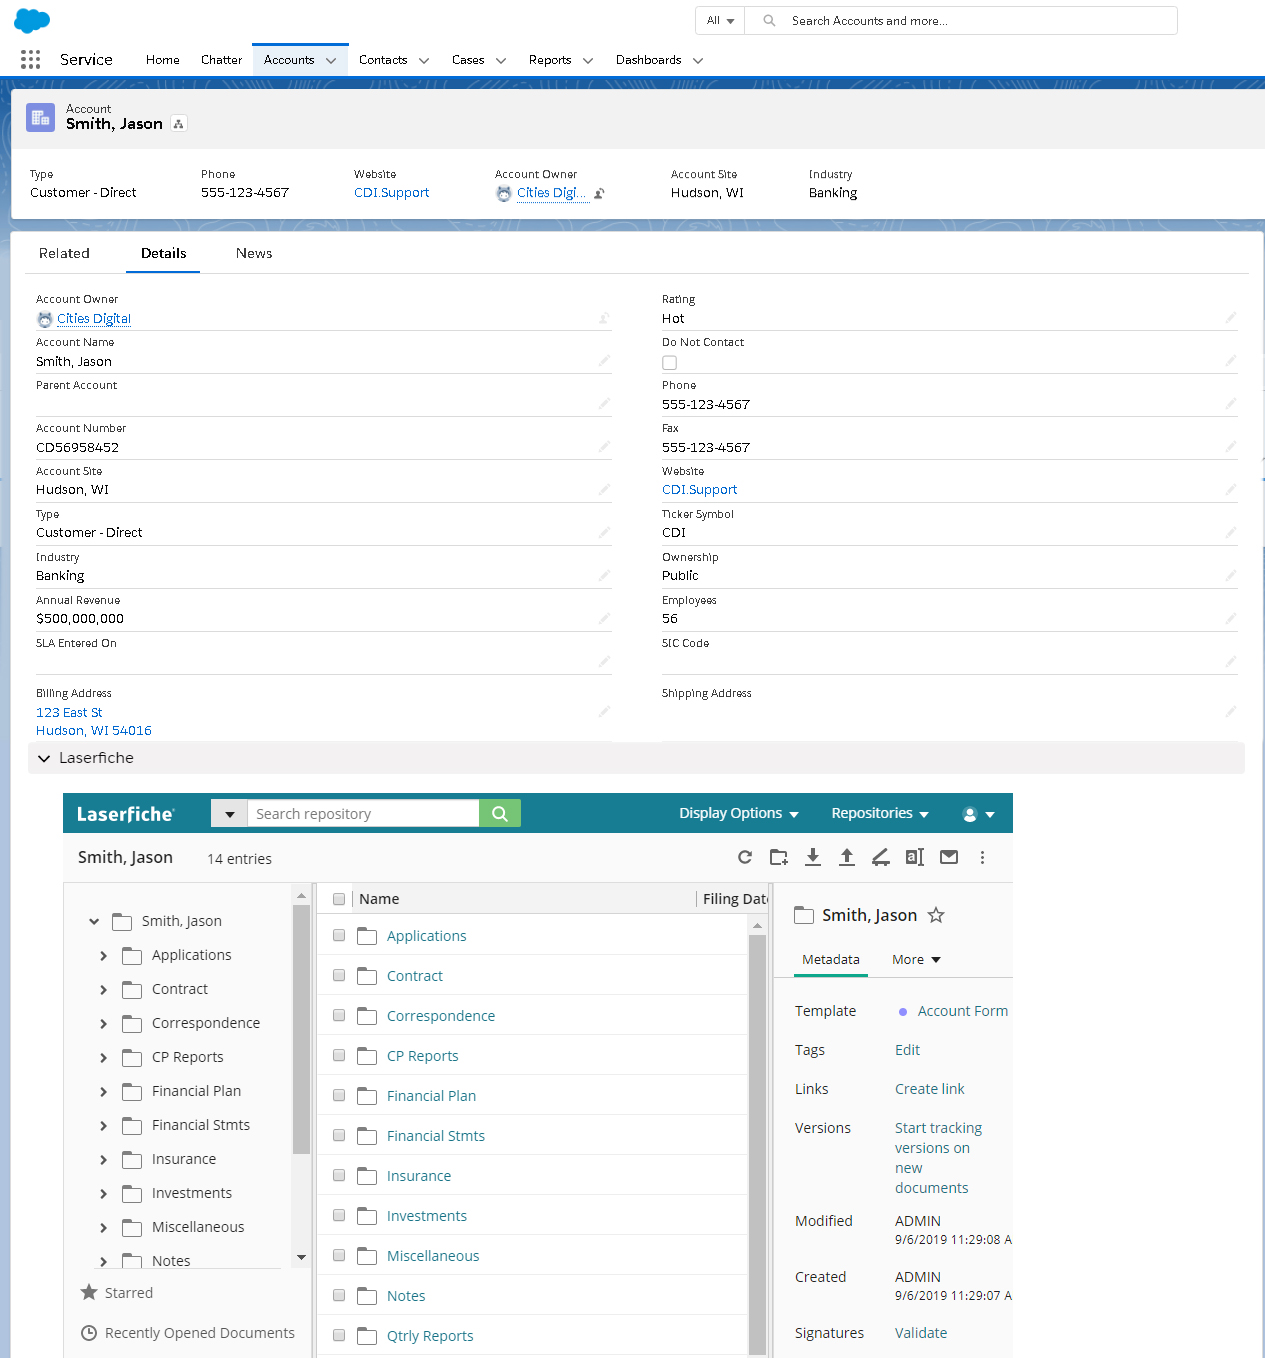
Task: Open the Cases tab dropdown chevron
Action: click(501, 61)
